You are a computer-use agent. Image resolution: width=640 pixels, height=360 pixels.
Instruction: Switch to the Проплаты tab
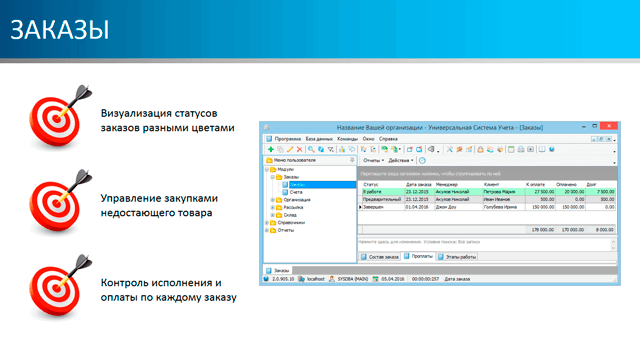click(418, 256)
